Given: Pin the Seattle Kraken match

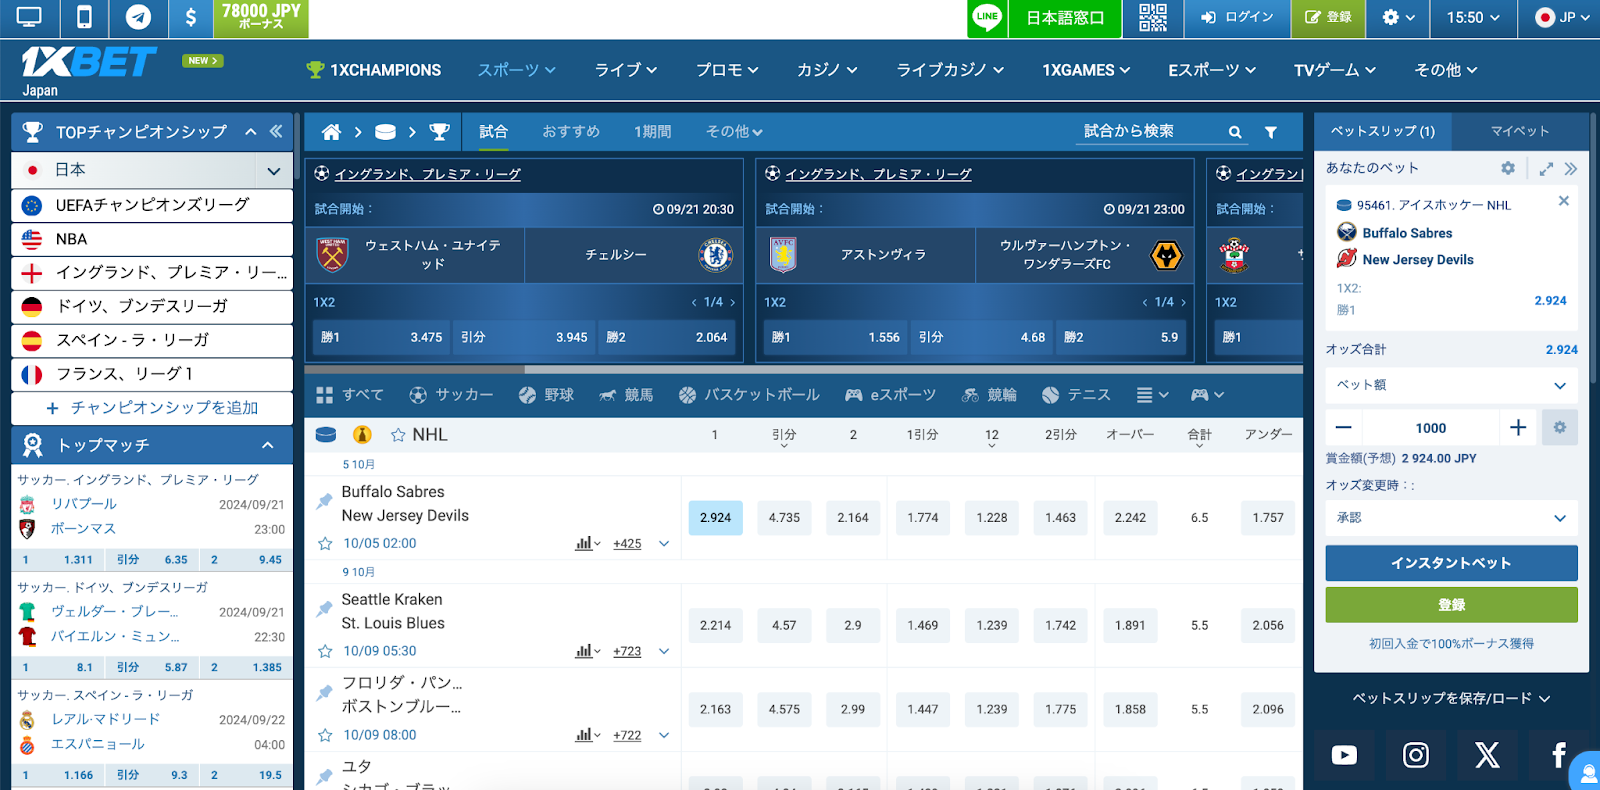Looking at the screenshot, I should point(324,609).
